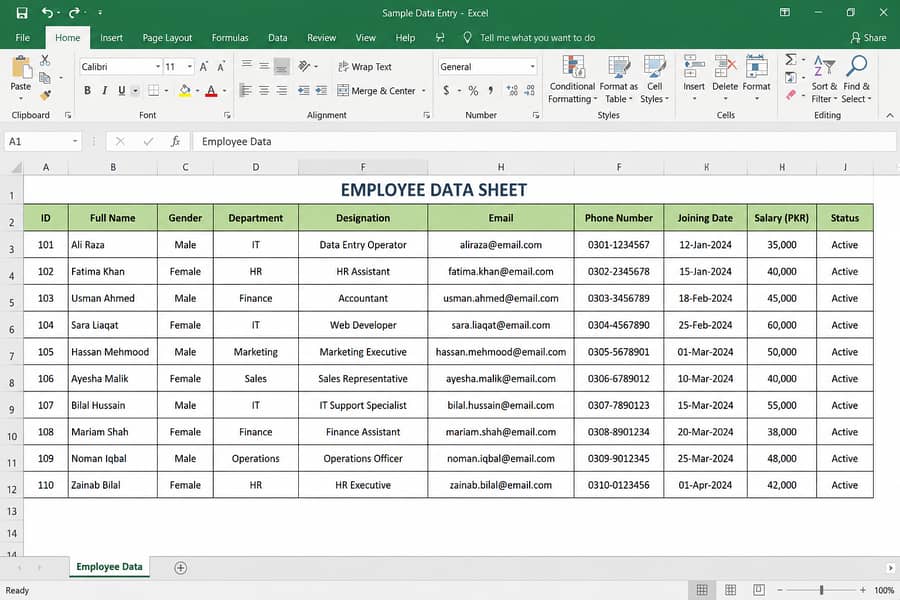Click the formula bar with Employee Data
The image size is (900, 600).
point(544,141)
